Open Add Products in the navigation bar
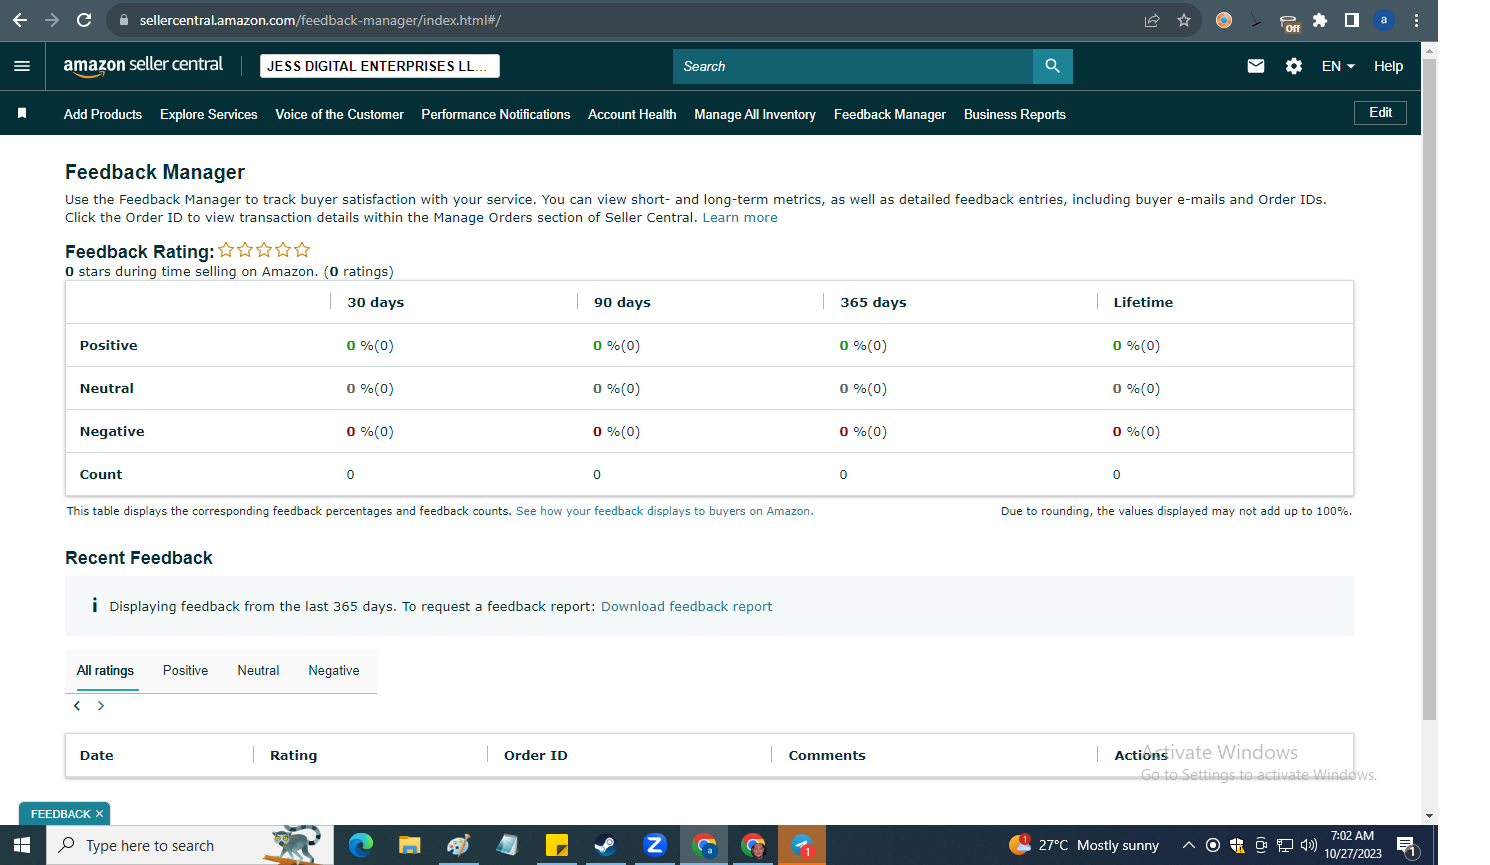The height and width of the screenshot is (865, 1490). (x=103, y=115)
